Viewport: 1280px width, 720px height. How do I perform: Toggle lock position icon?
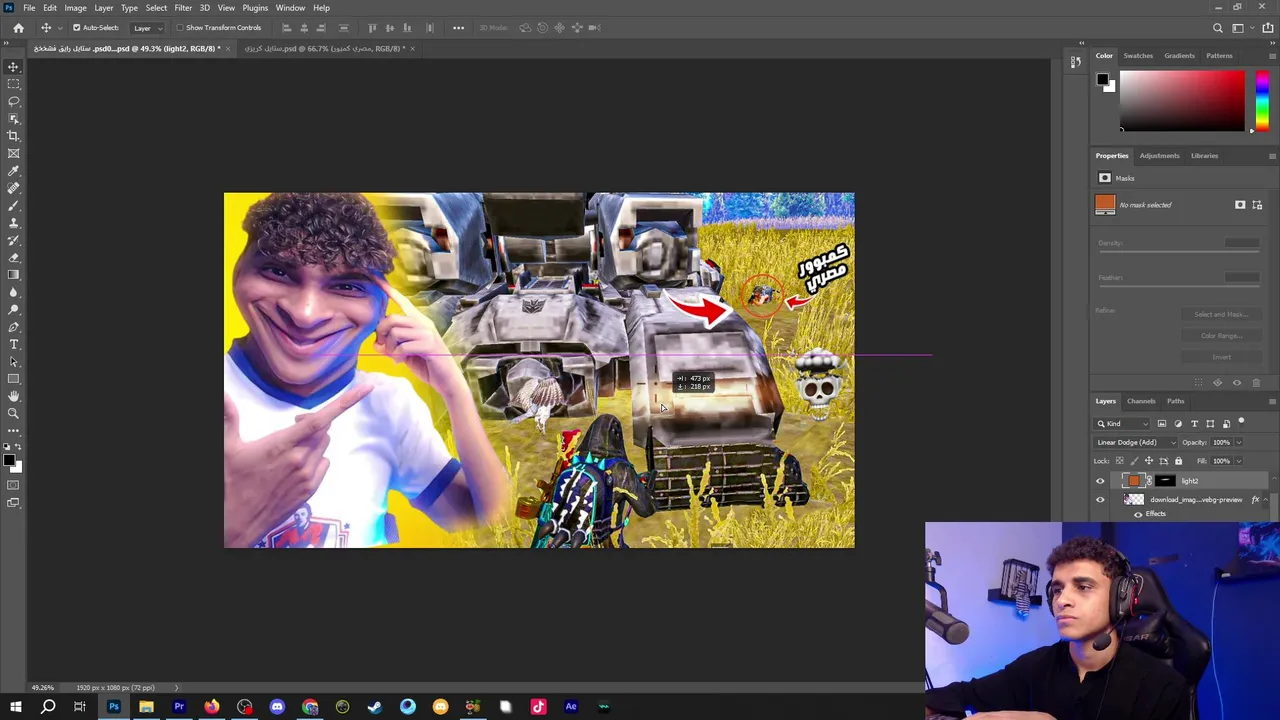[1148, 461]
